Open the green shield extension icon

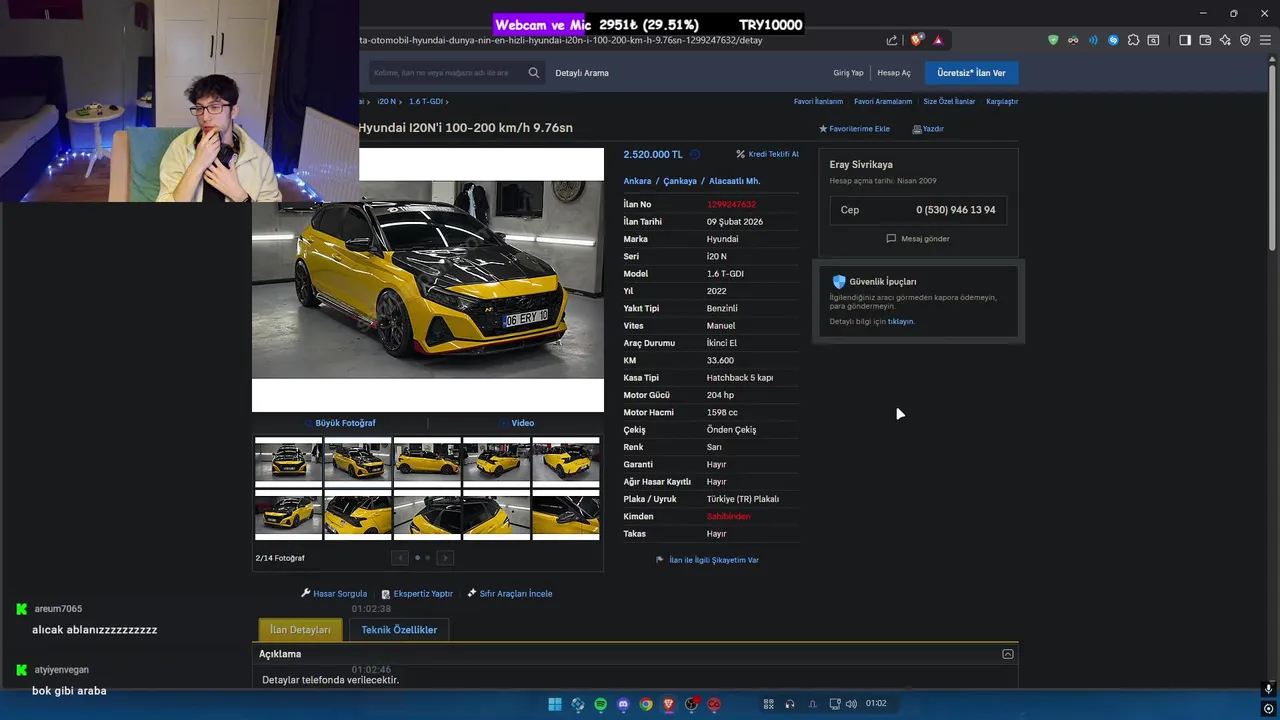[1053, 40]
